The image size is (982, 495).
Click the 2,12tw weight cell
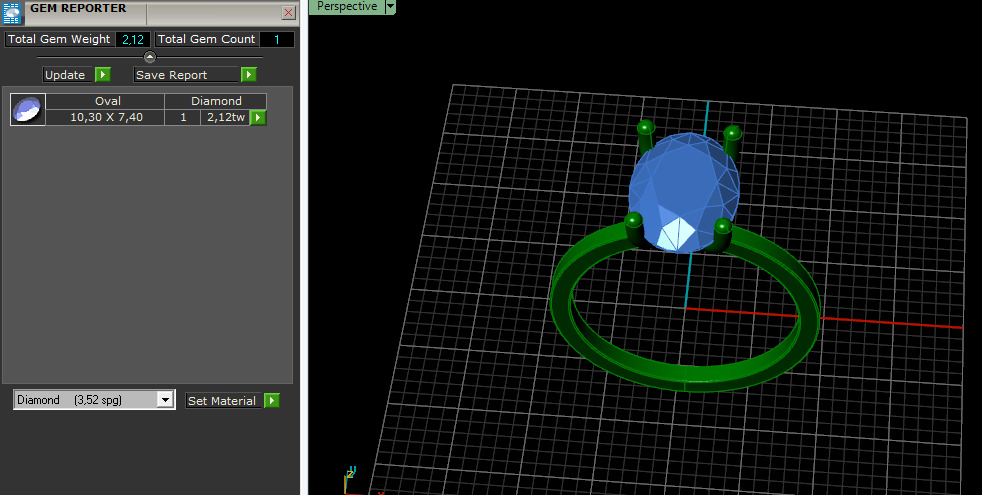[225, 117]
